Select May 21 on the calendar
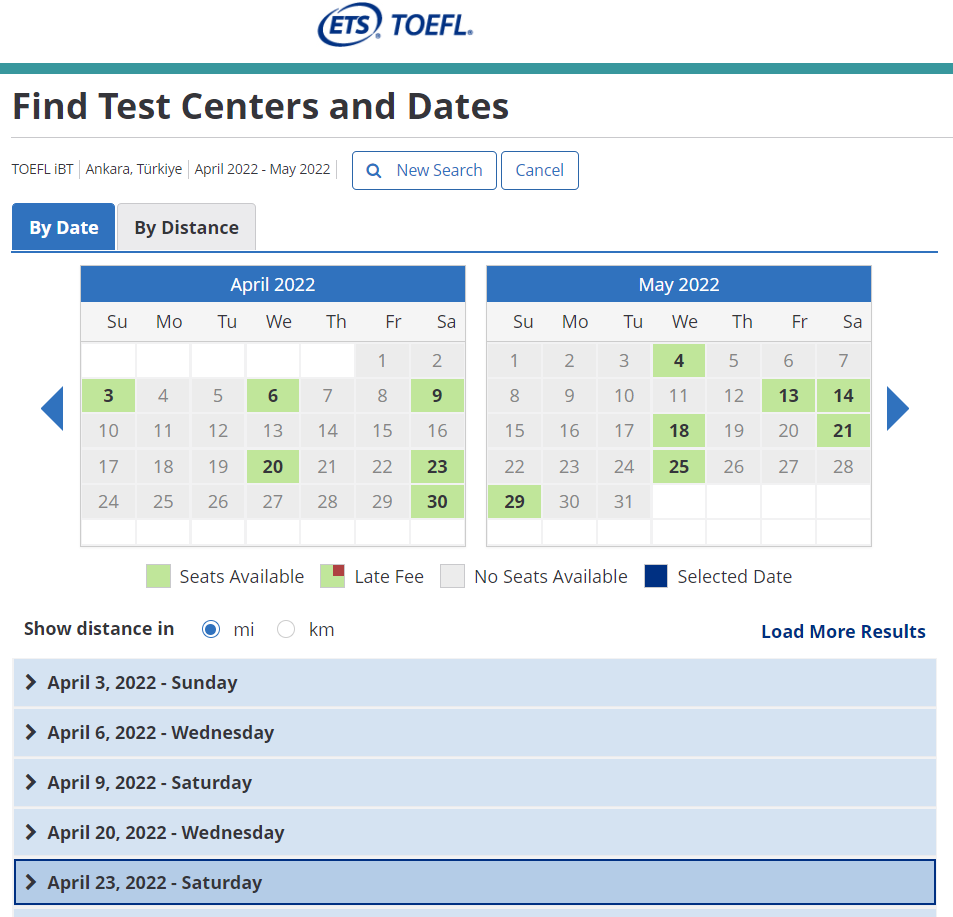The height and width of the screenshot is (917, 953). click(843, 431)
